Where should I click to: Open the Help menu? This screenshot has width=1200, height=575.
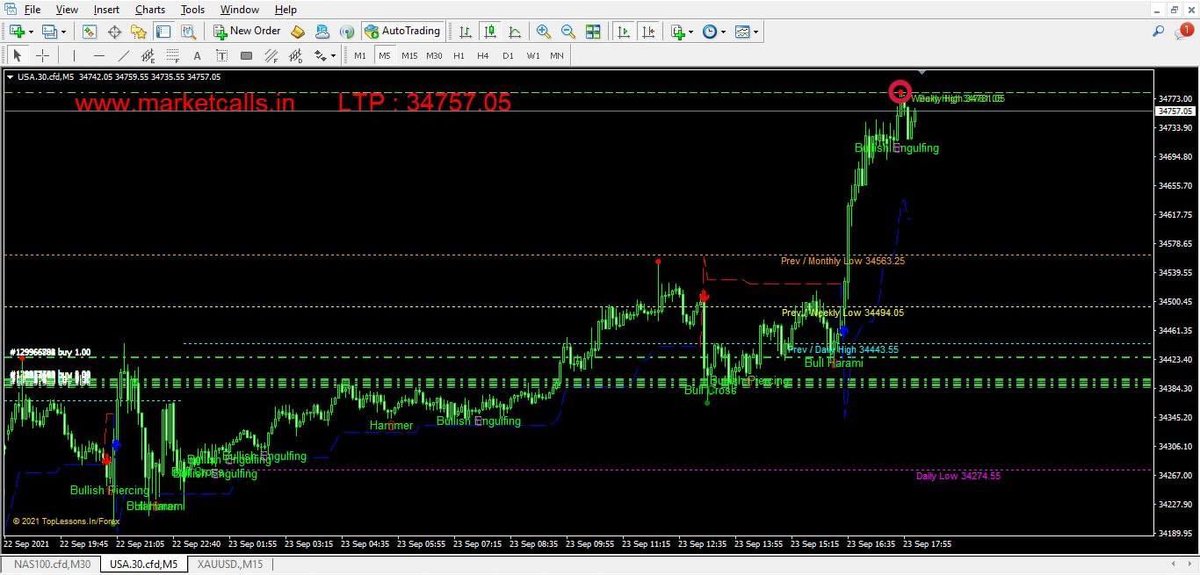pos(285,9)
